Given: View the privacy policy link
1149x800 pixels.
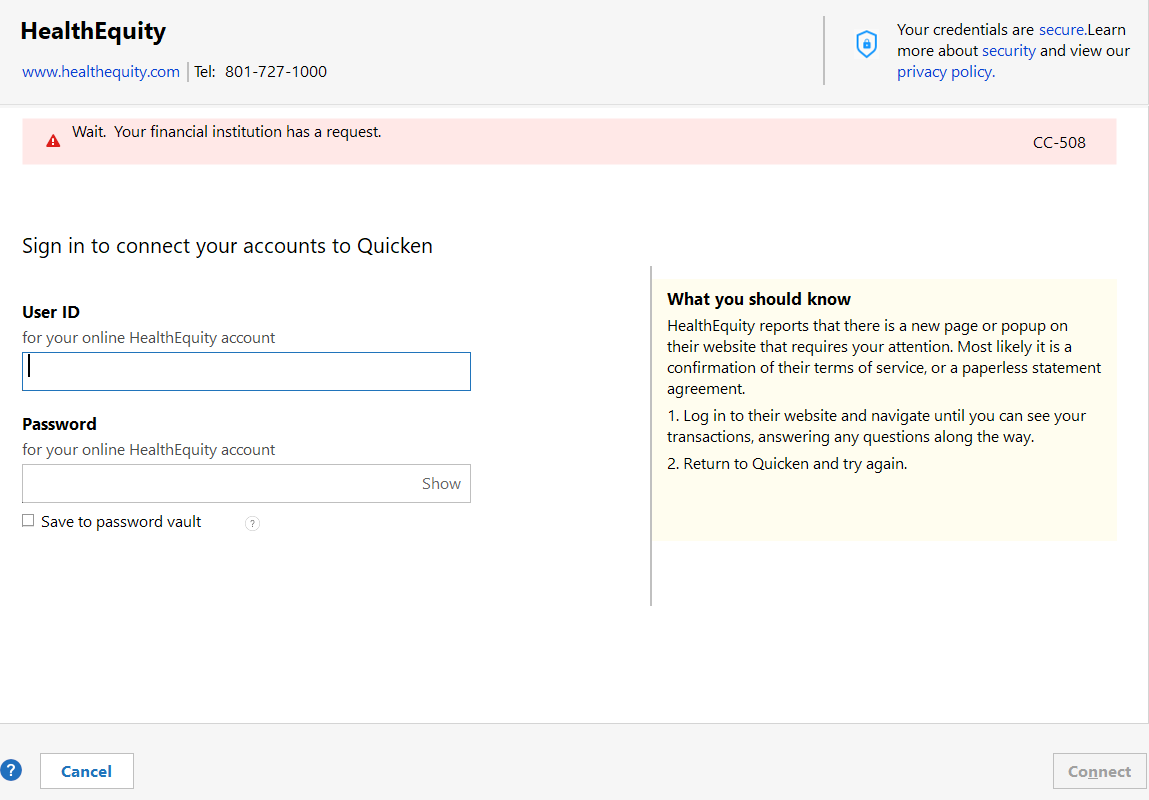Looking at the screenshot, I should [x=945, y=72].
